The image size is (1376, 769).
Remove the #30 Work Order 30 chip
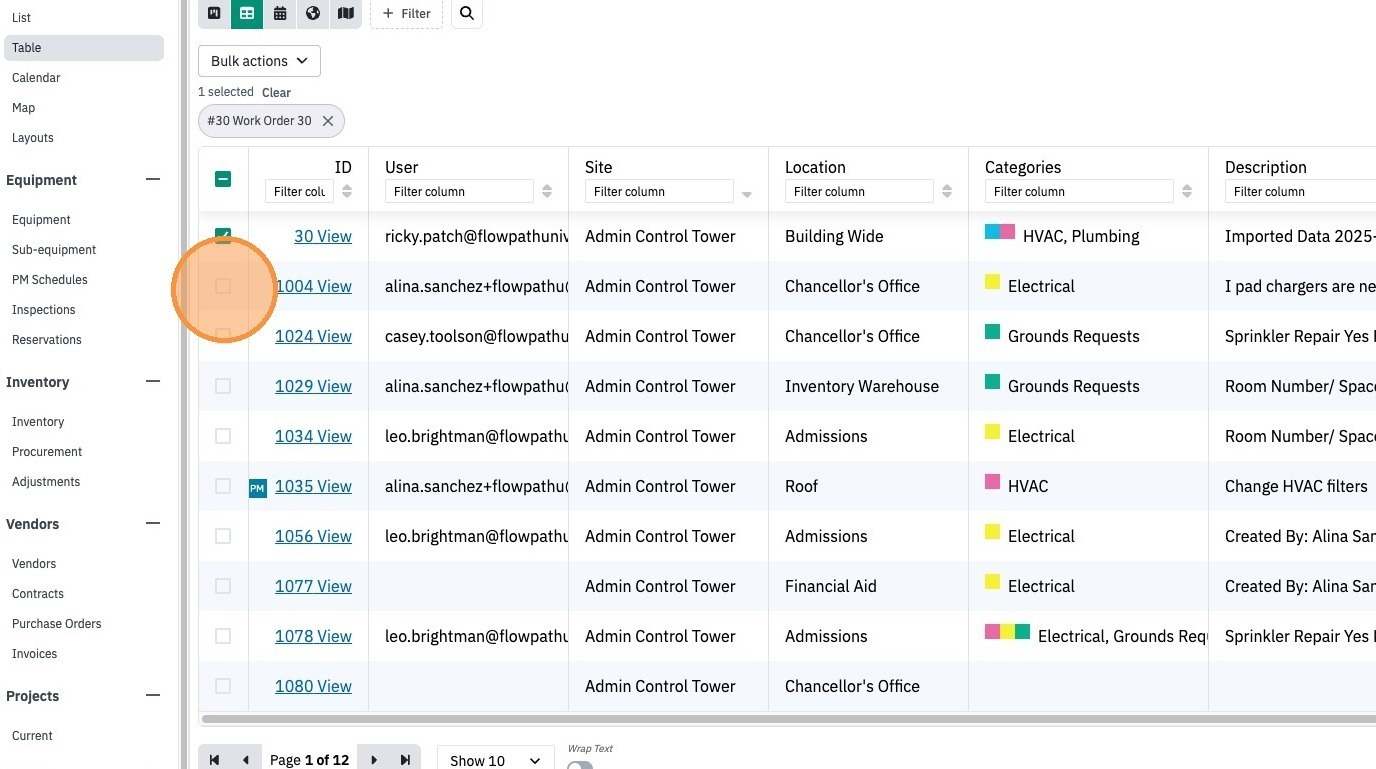328,121
